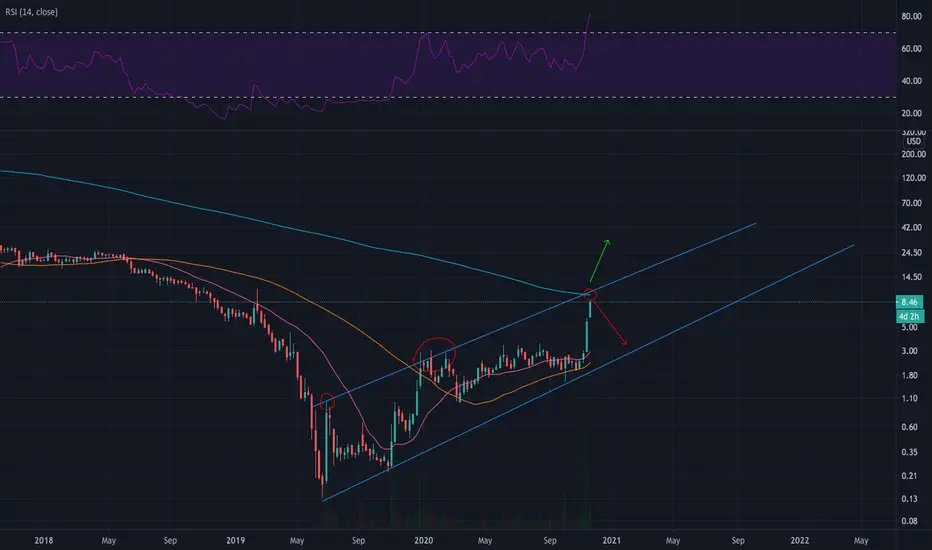Click the 2018 label on time axis

(43, 540)
